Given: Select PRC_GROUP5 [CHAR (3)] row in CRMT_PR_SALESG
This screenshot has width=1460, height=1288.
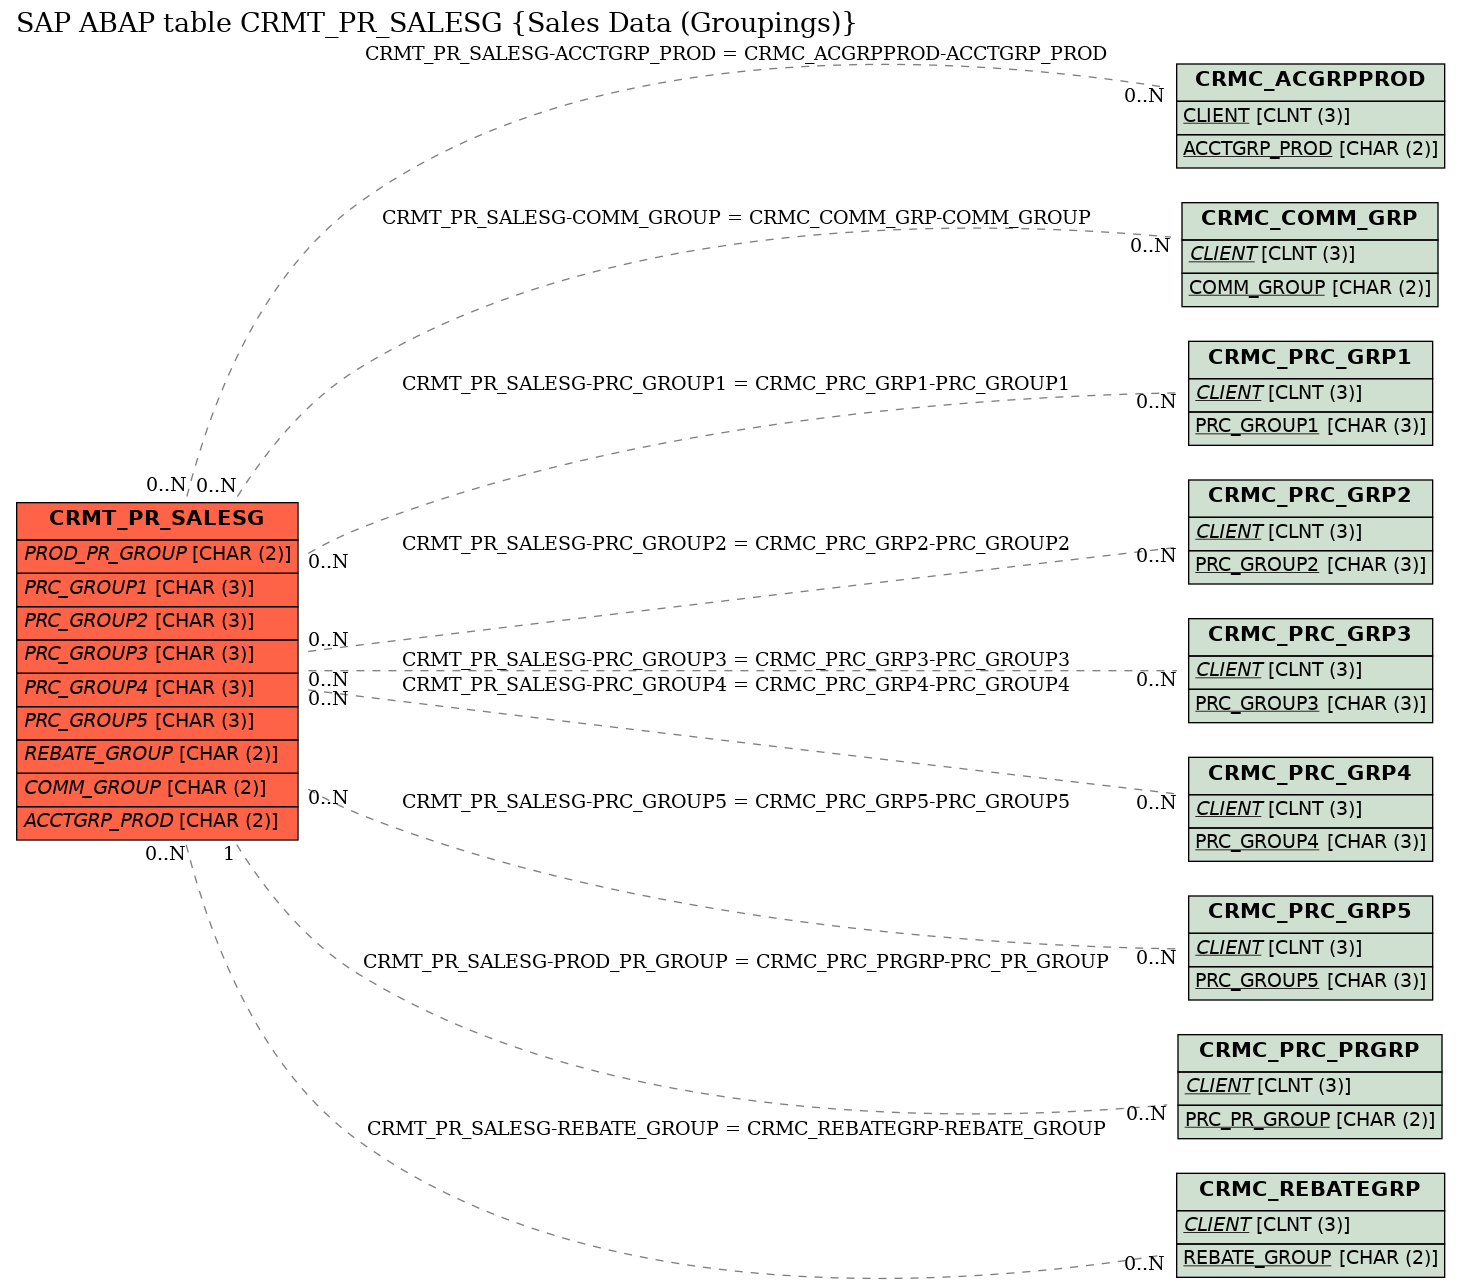Looking at the screenshot, I should click(x=157, y=722).
